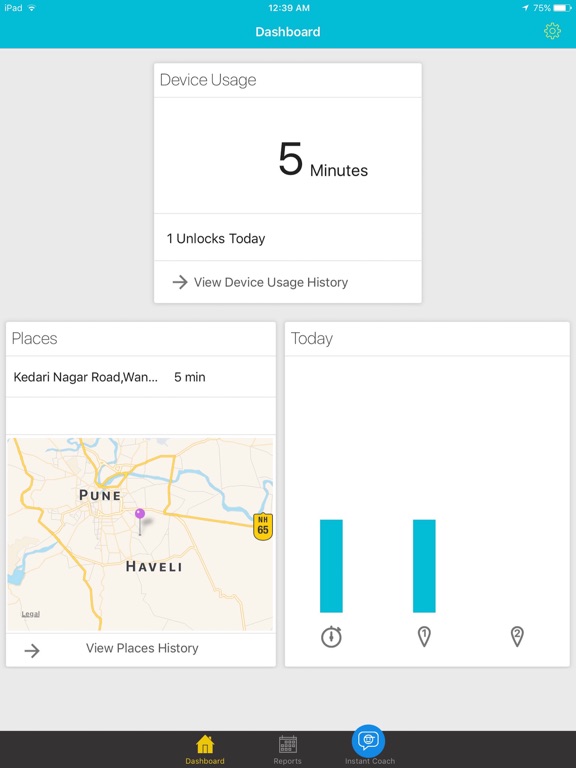The height and width of the screenshot is (768, 576).
Task: Tap the NH 65 highway badge on map
Action: [x=263, y=527]
